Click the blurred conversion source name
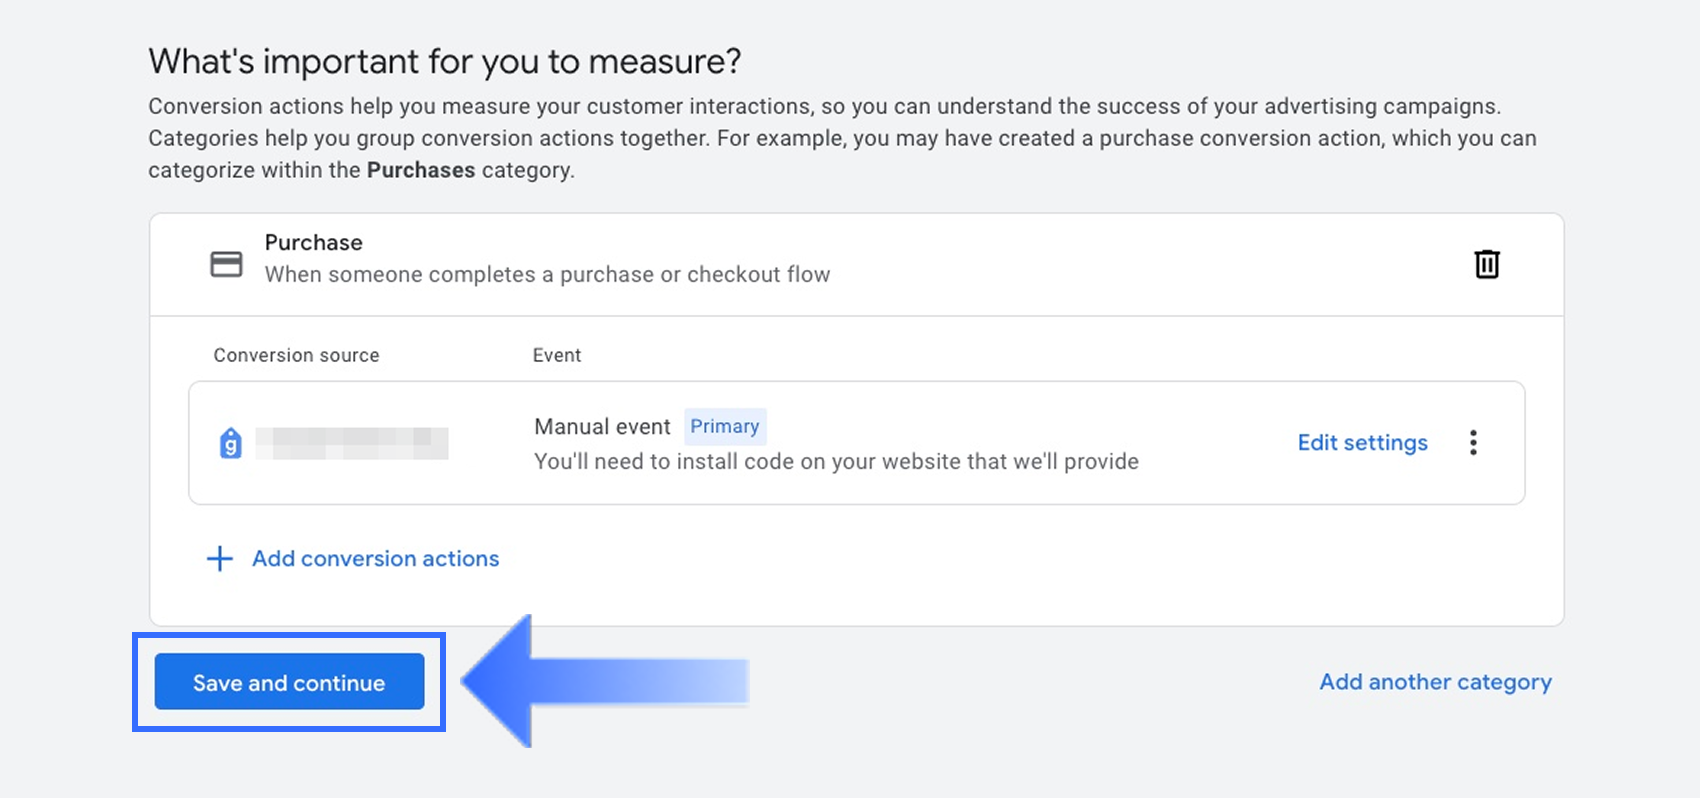 pos(352,443)
